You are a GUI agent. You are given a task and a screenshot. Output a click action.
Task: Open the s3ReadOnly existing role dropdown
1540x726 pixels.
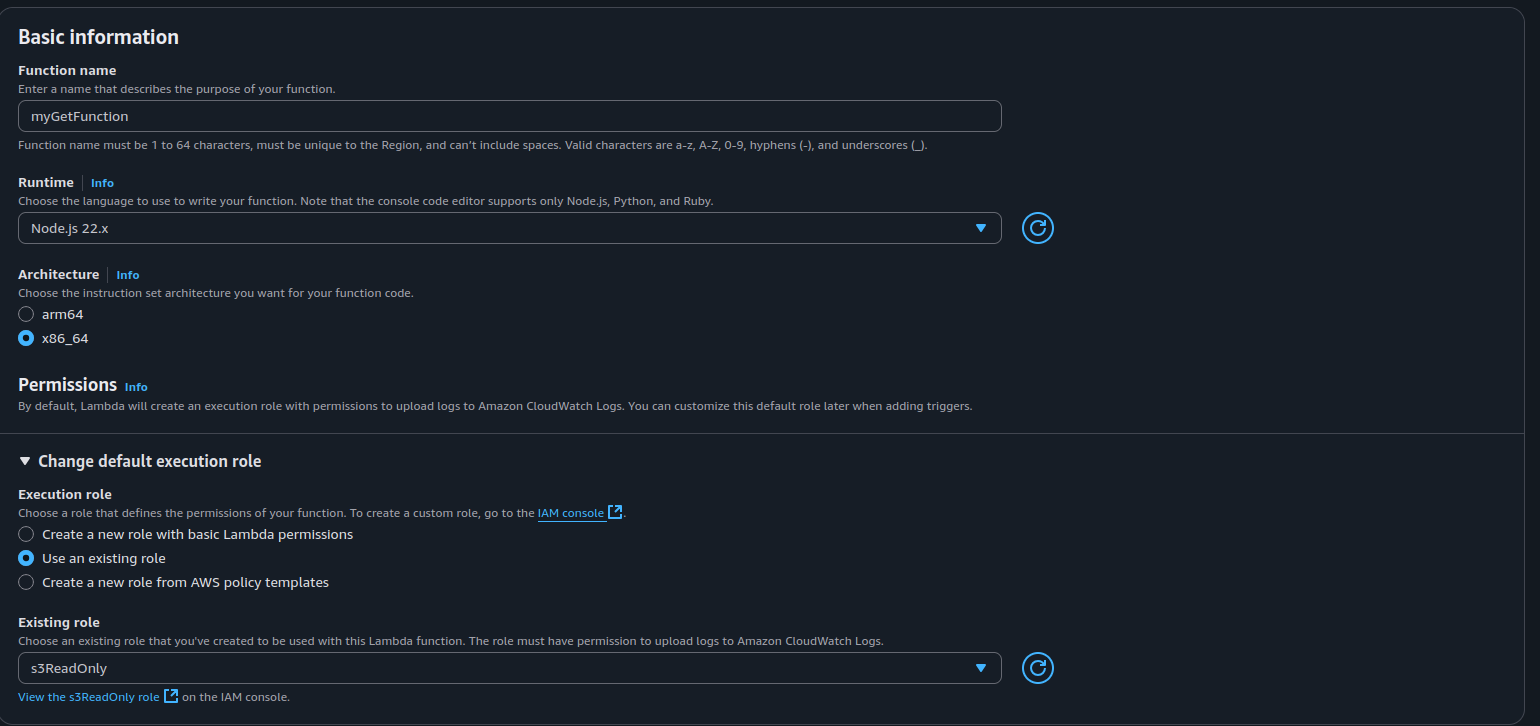click(x=500, y=668)
